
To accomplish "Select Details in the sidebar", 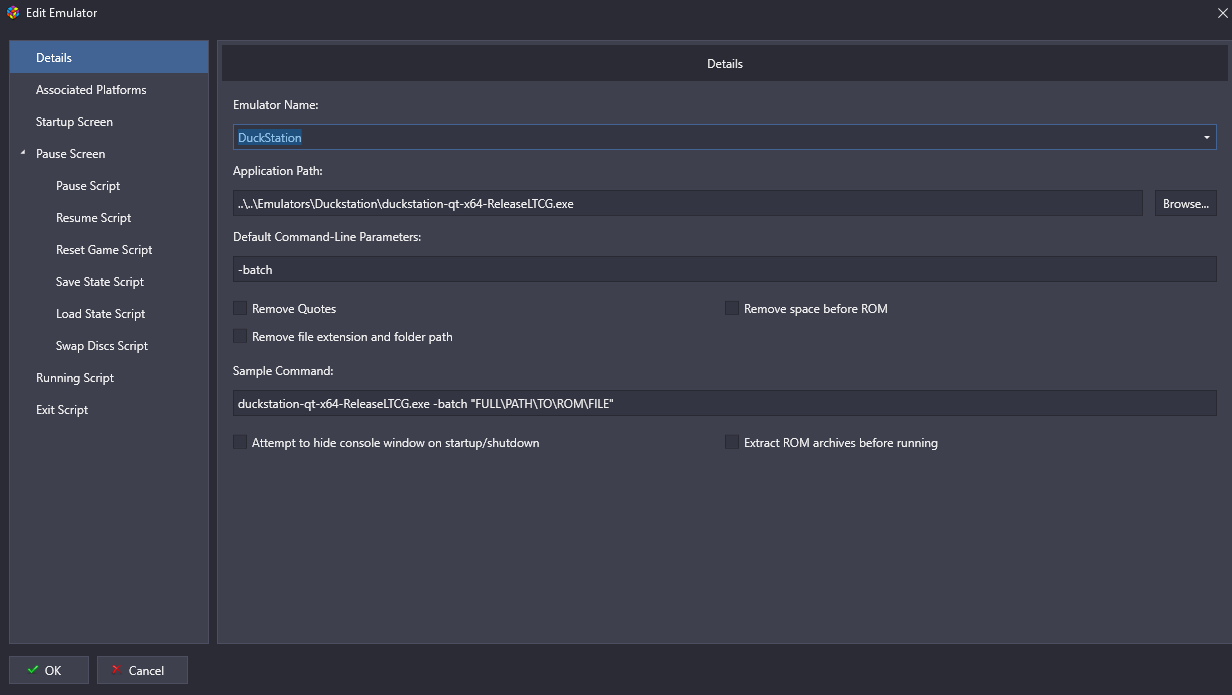I will pos(109,58).
